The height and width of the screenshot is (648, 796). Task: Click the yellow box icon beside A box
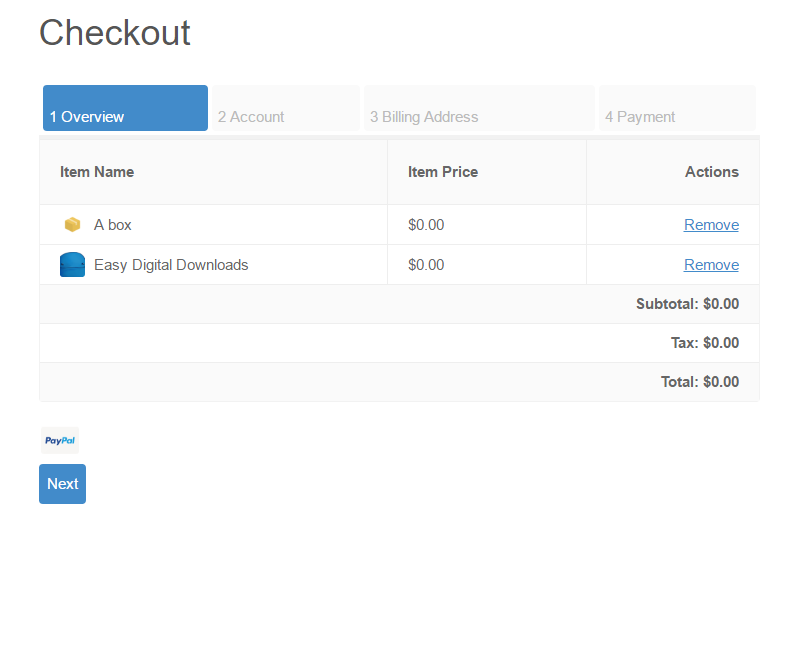[x=73, y=224]
